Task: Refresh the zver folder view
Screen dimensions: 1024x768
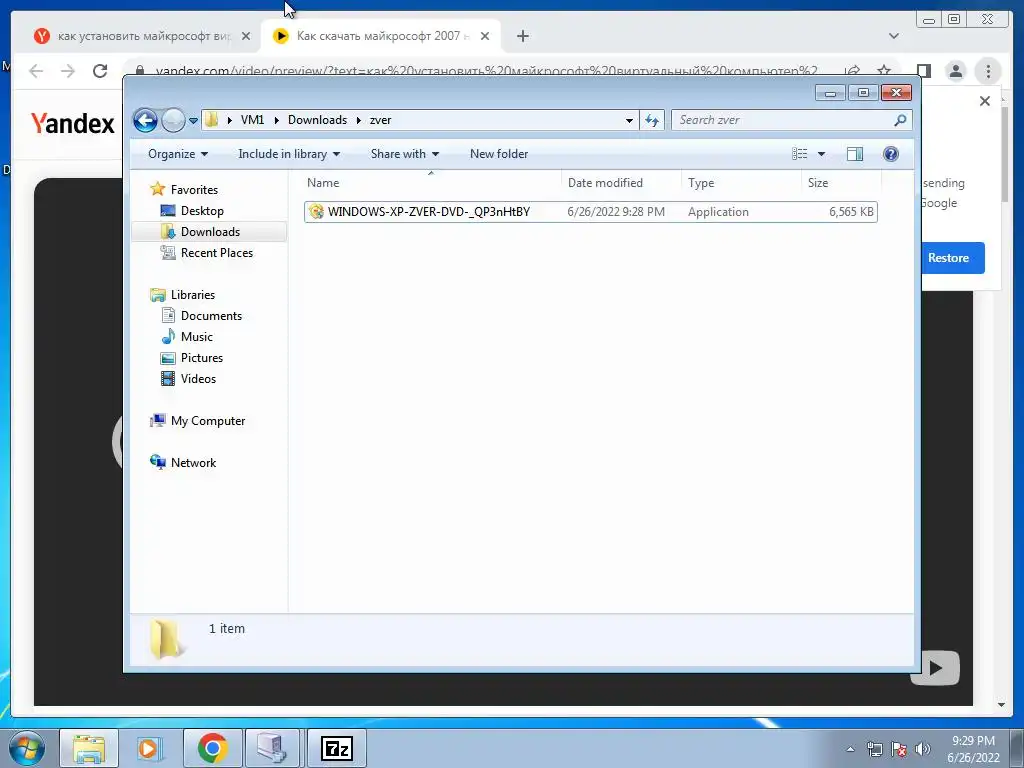Action: 652,120
